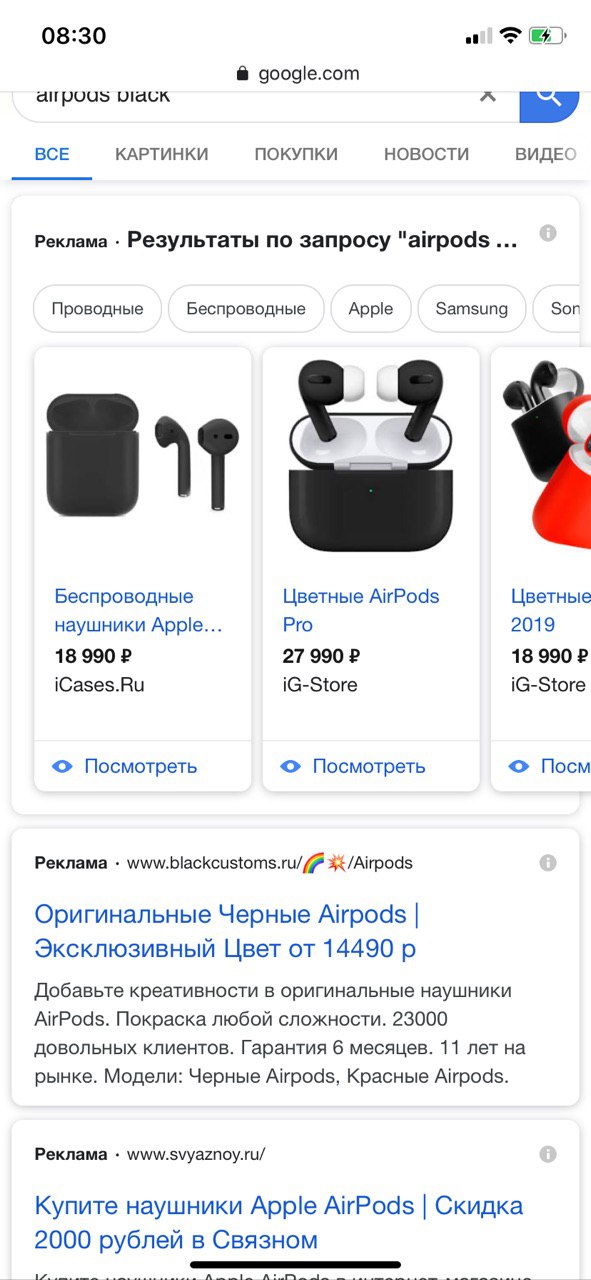Tap the blue search magnifier button
The image size is (591, 1280).
pyautogui.click(x=549, y=100)
